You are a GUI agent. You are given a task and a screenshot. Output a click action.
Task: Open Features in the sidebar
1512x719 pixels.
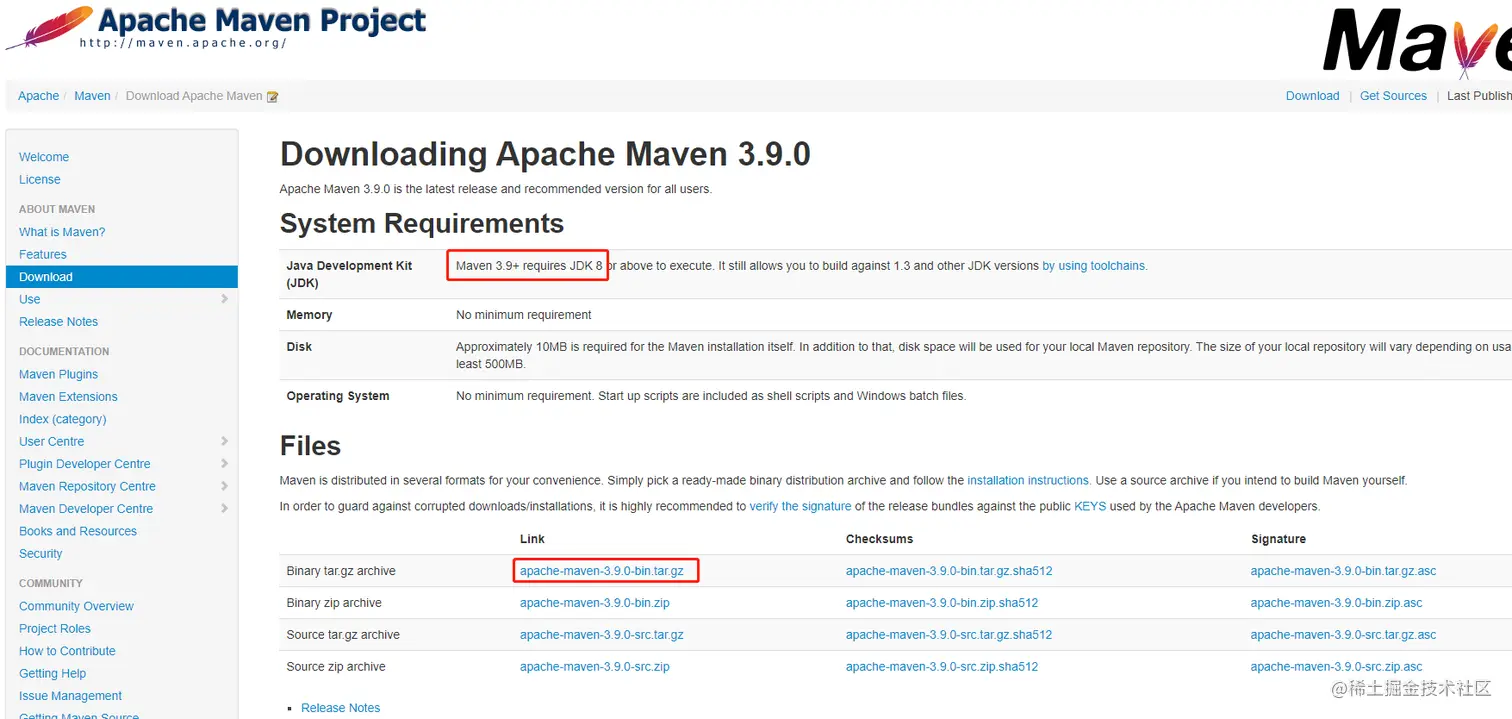43,255
